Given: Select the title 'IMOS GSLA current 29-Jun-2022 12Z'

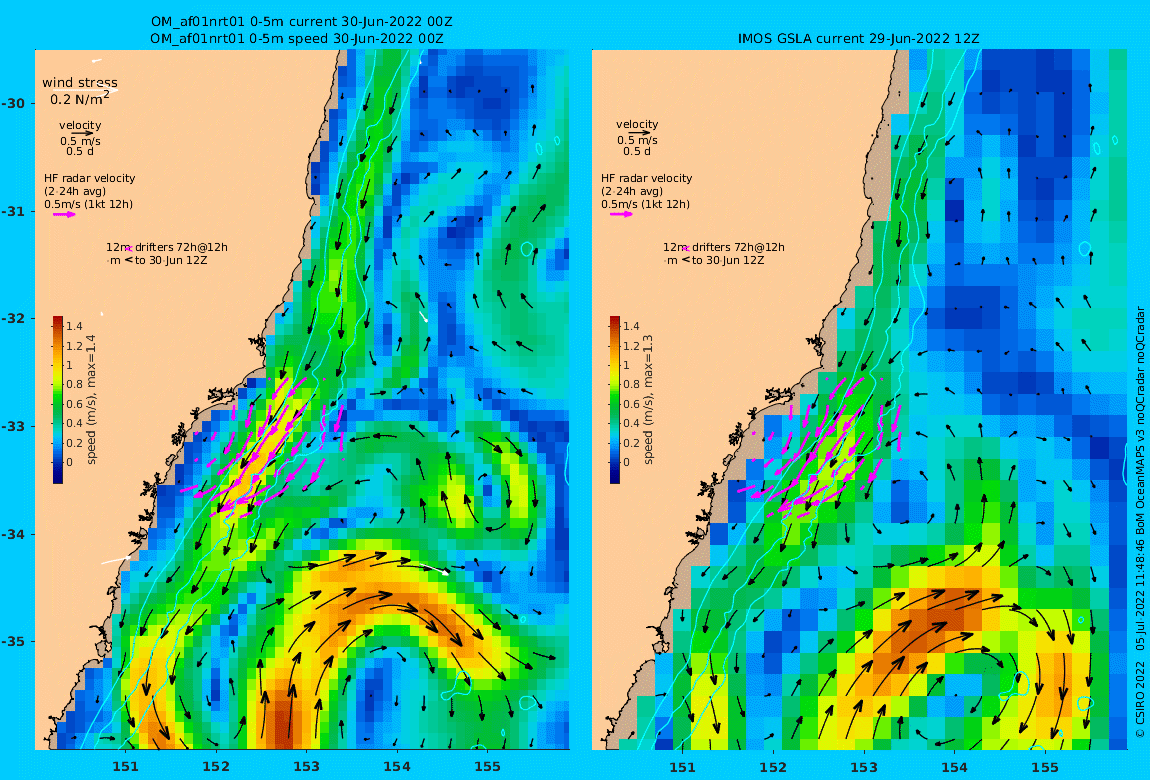Looking at the screenshot, I should [x=859, y=38].
